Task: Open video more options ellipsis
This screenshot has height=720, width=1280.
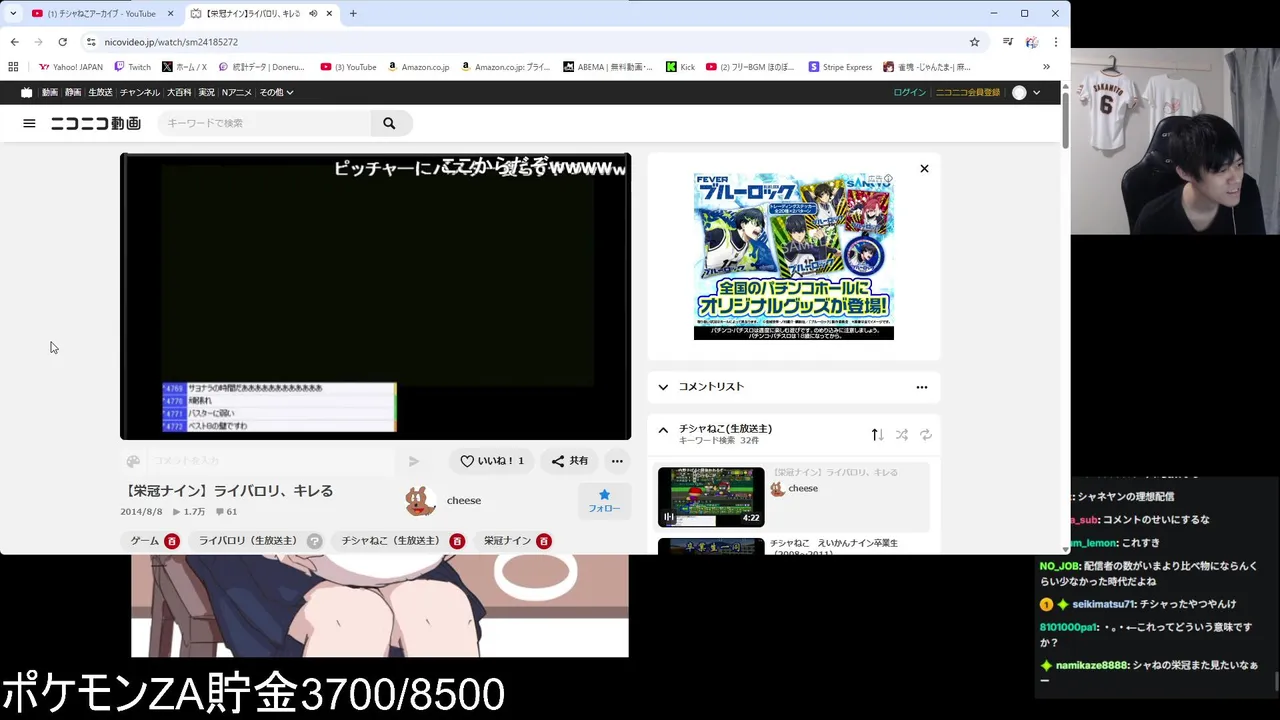Action: click(617, 461)
